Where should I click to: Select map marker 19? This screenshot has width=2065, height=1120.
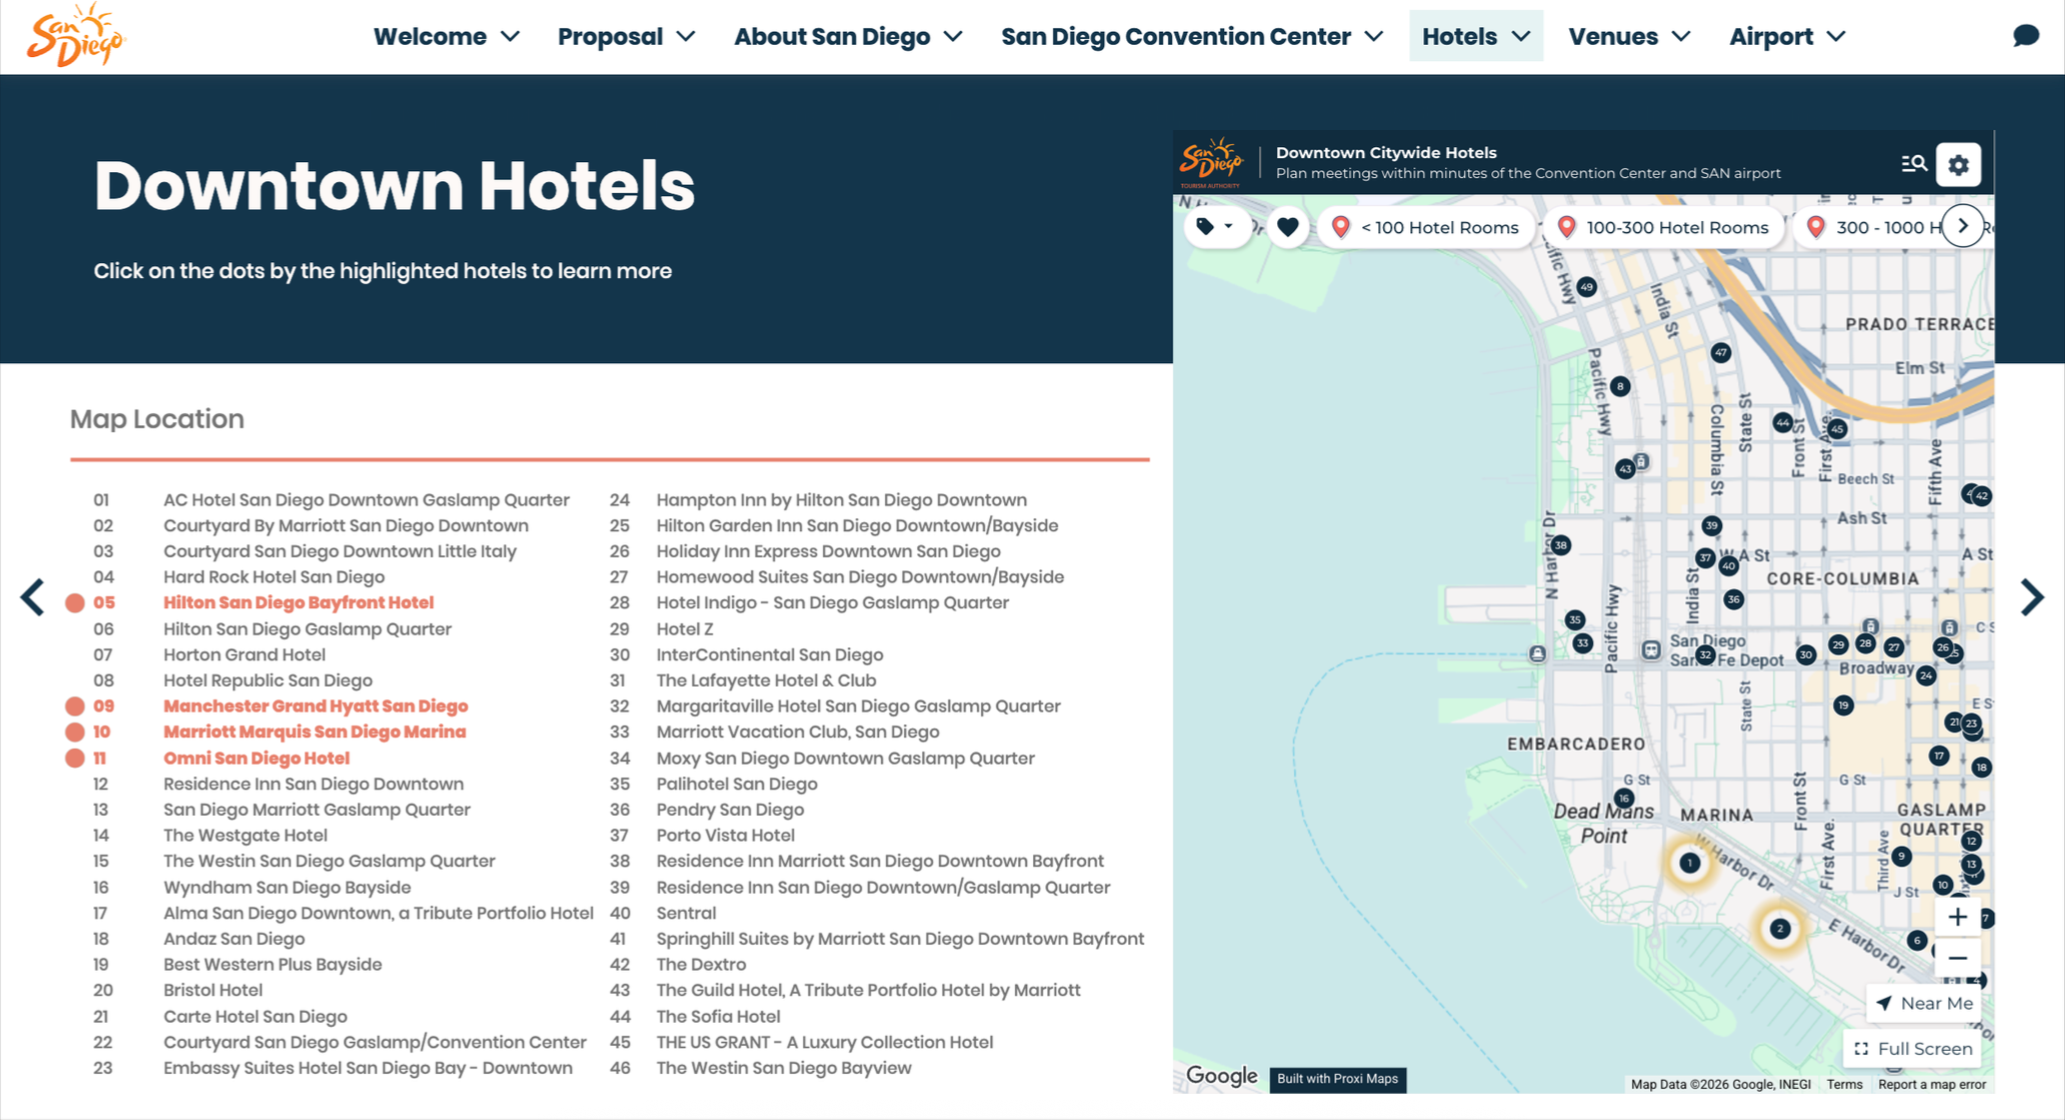[1843, 705]
